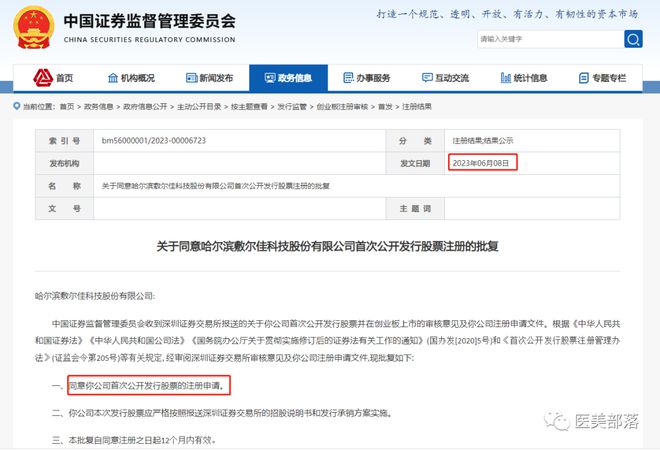The height and width of the screenshot is (450, 660).
Task: Click the screen icon beside 政务信息
Action: pos(270,78)
